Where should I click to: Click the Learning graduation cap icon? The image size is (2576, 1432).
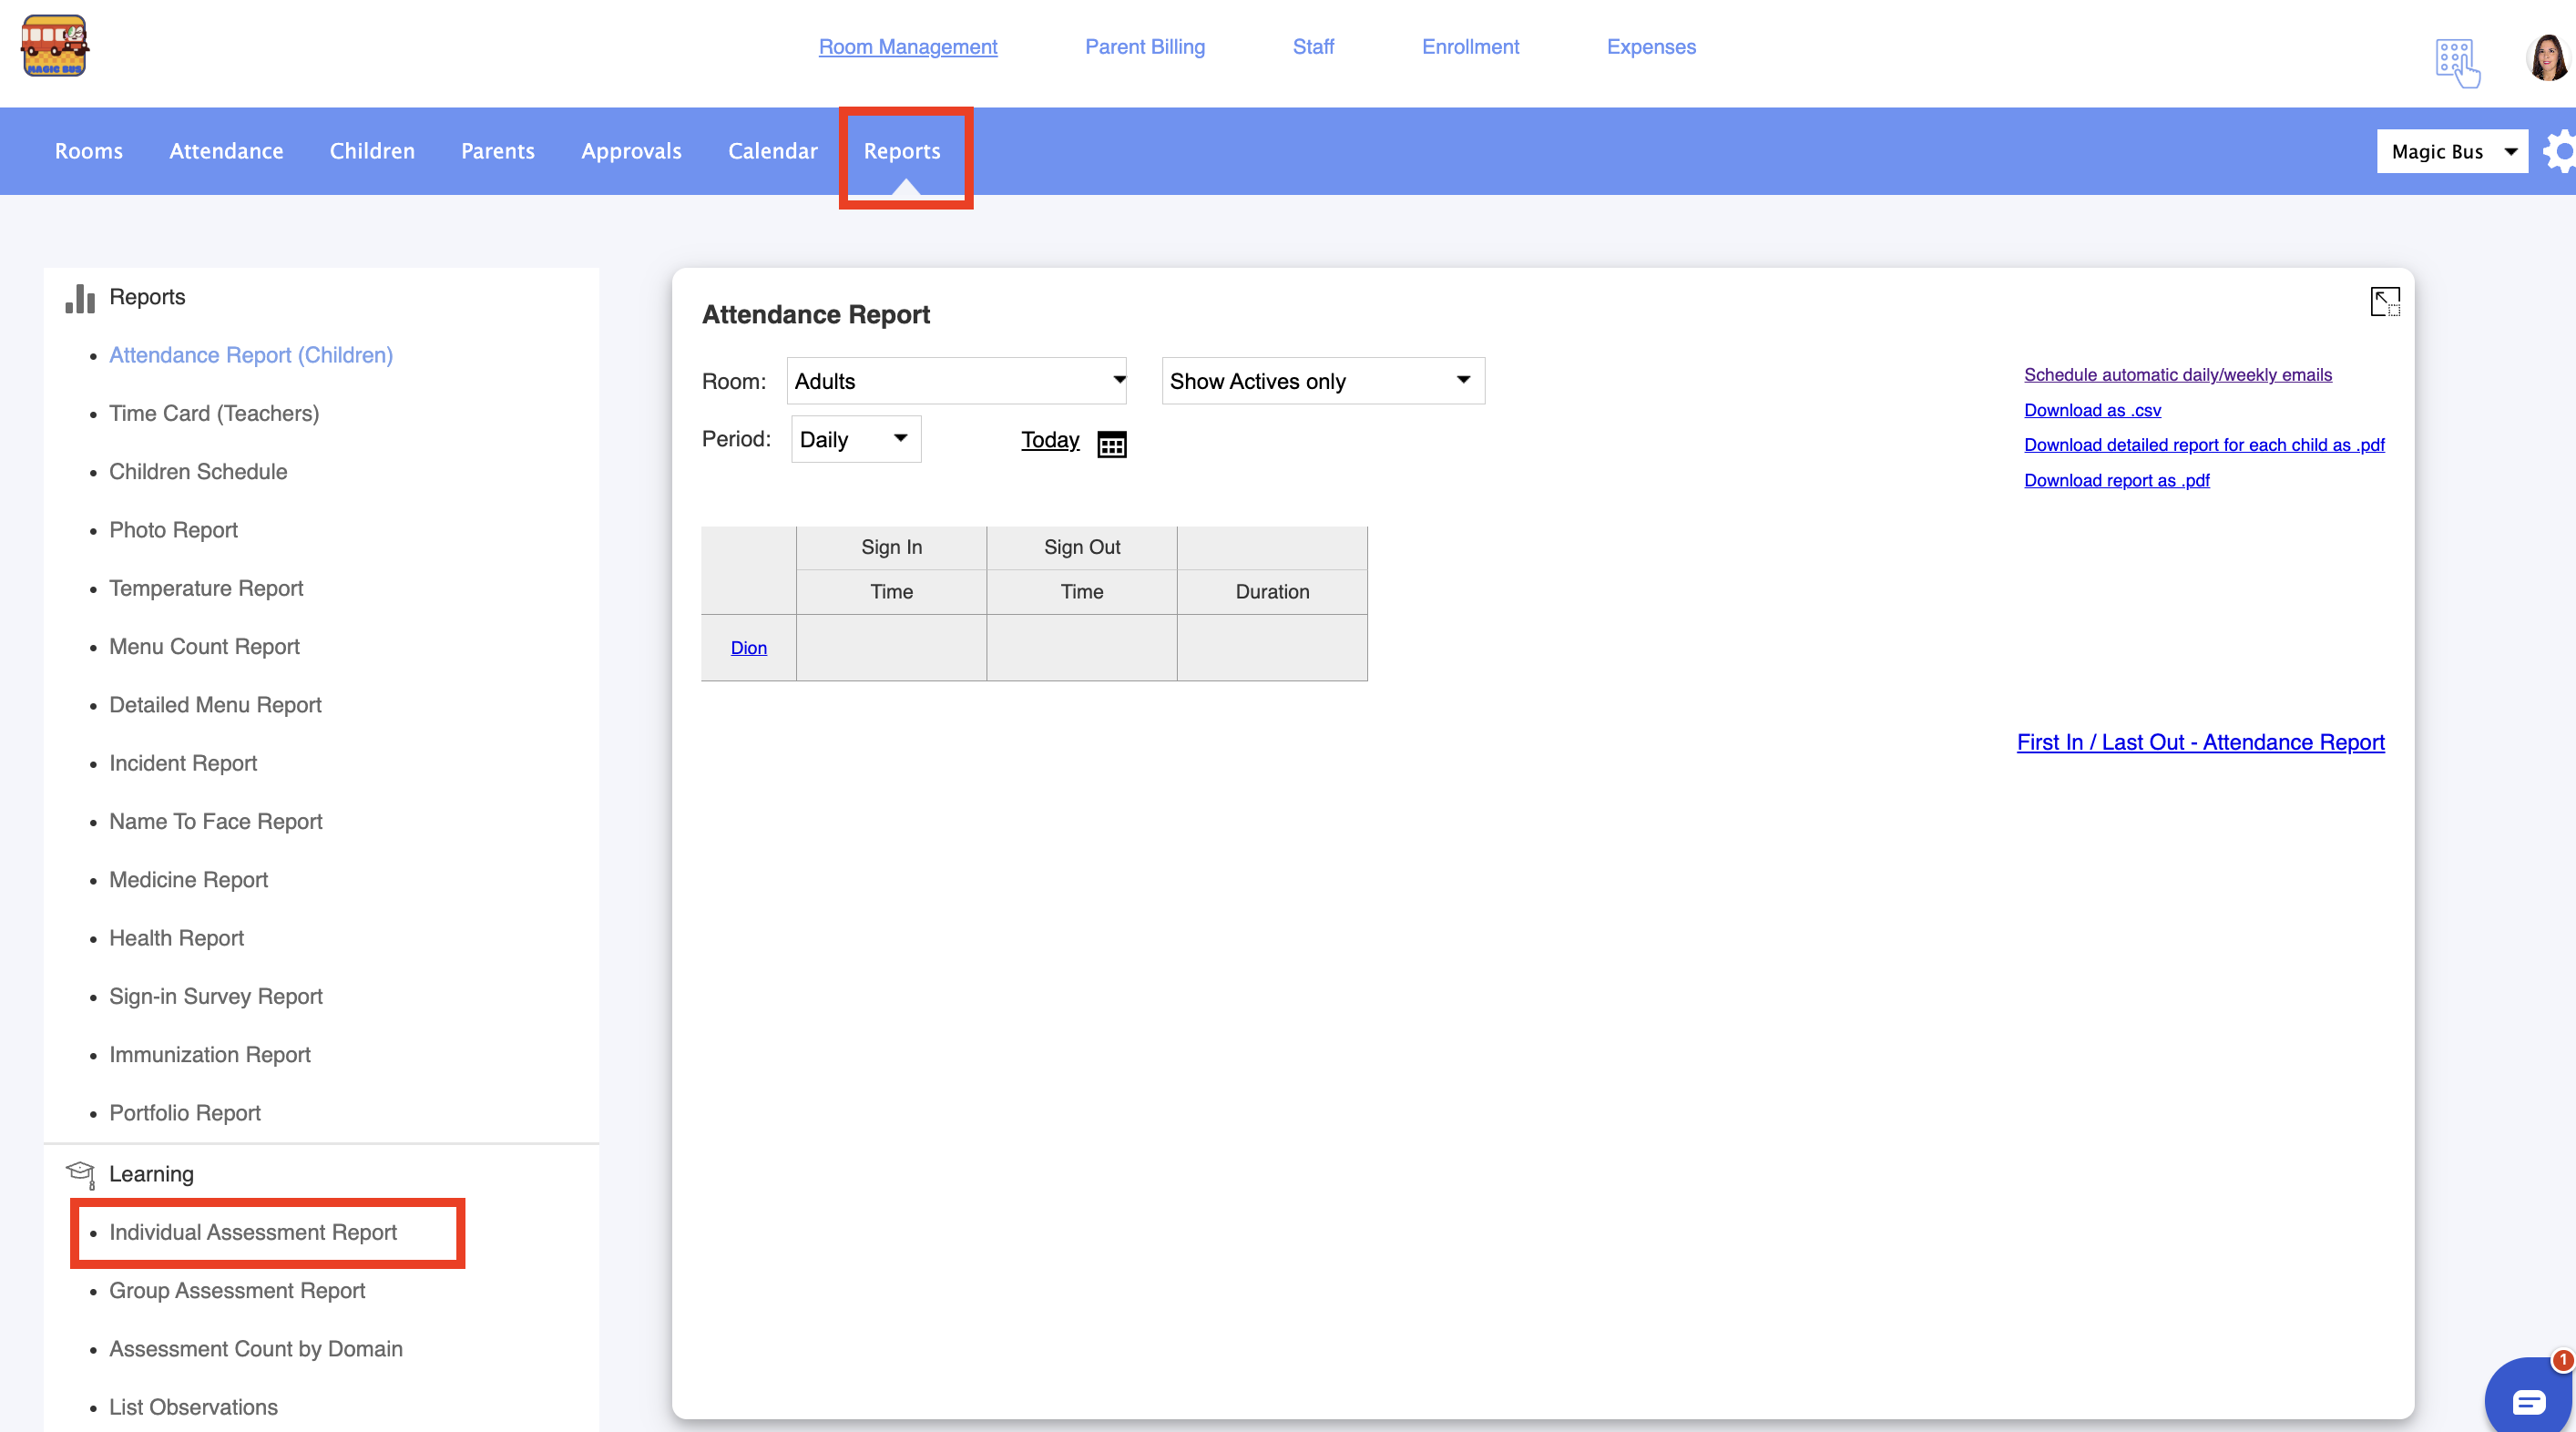pos(80,1174)
